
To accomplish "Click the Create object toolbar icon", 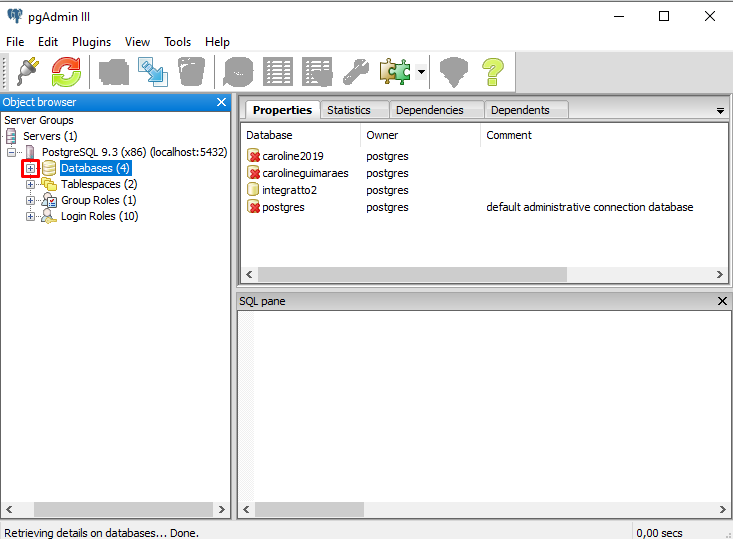I will 153,72.
